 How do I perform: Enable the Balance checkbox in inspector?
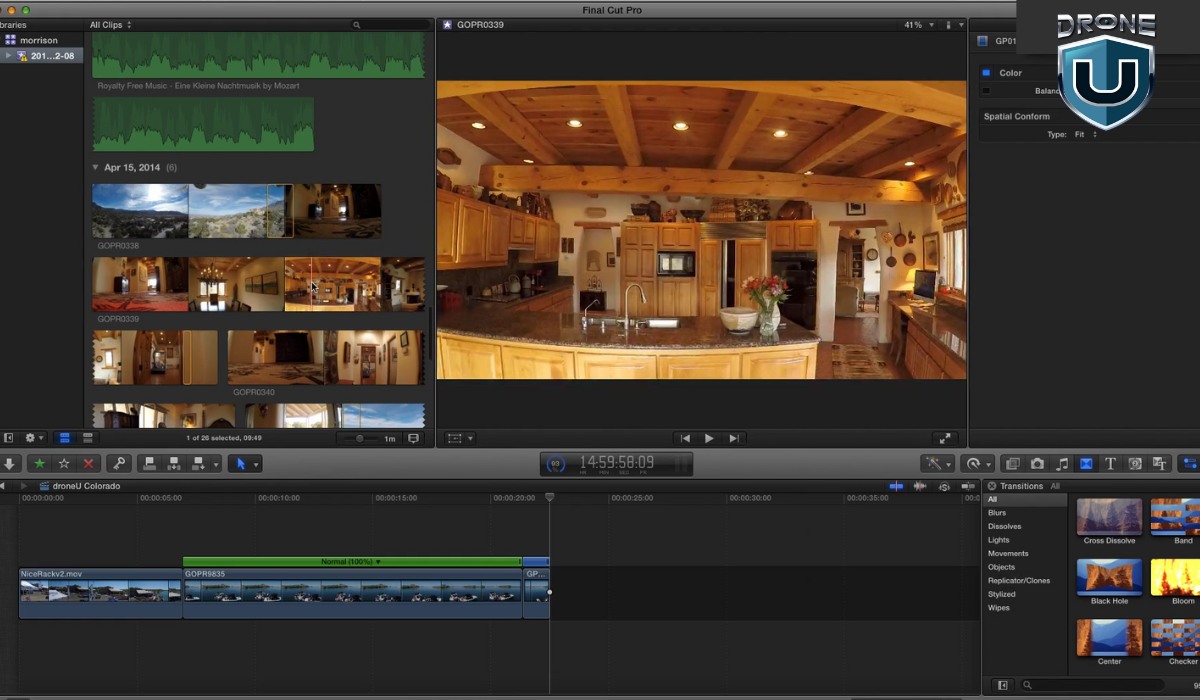click(986, 91)
